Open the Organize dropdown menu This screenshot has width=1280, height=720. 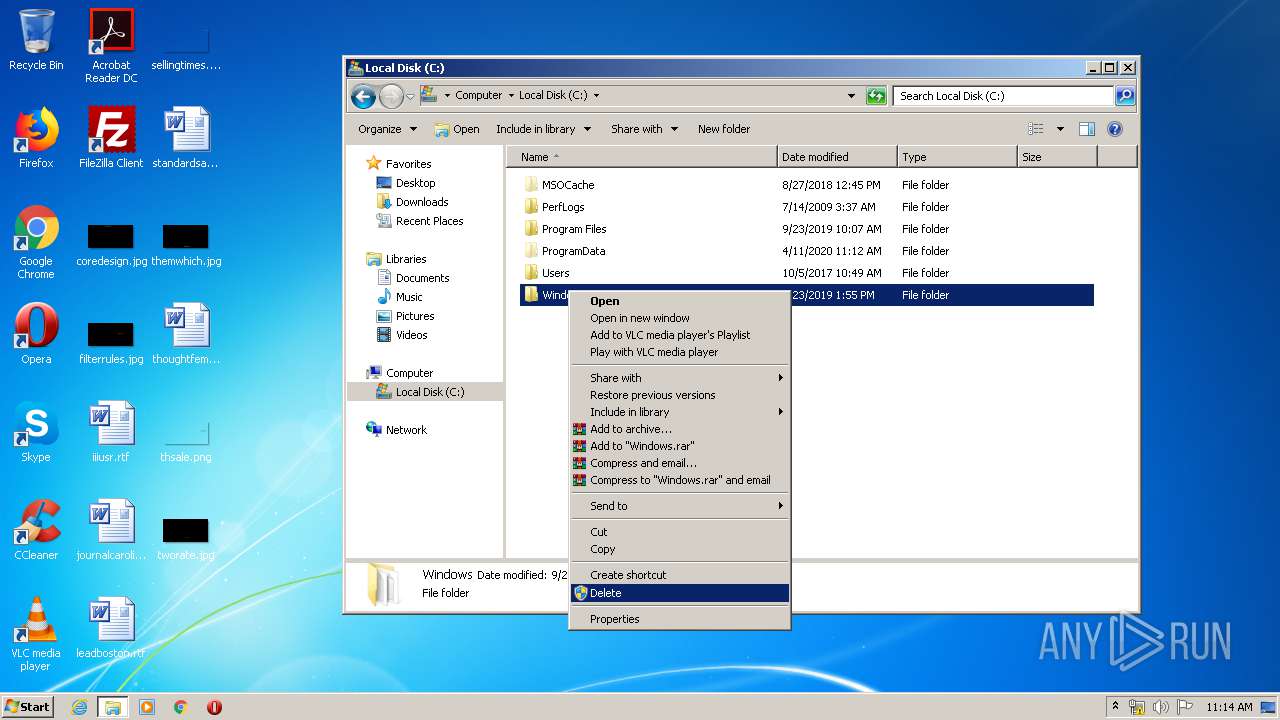tap(387, 129)
